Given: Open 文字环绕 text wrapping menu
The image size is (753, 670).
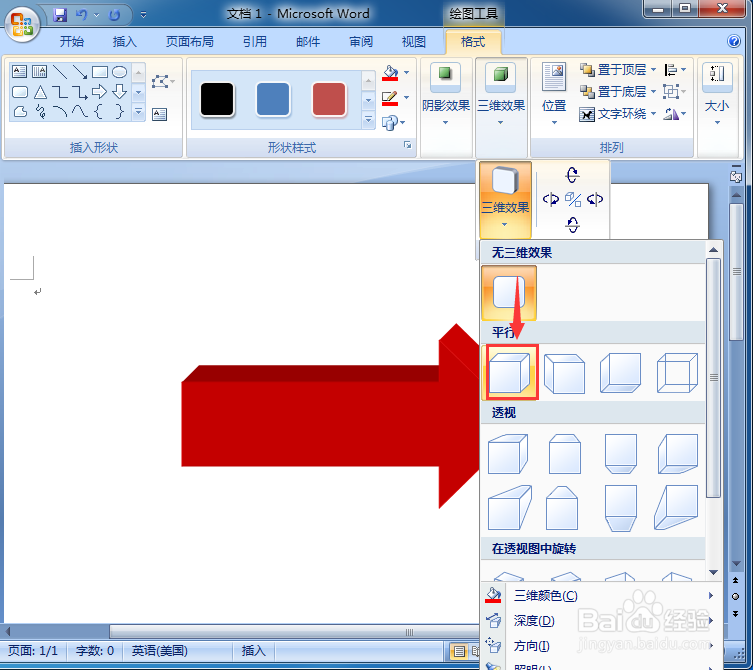Looking at the screenshot, I should point(617,114).
